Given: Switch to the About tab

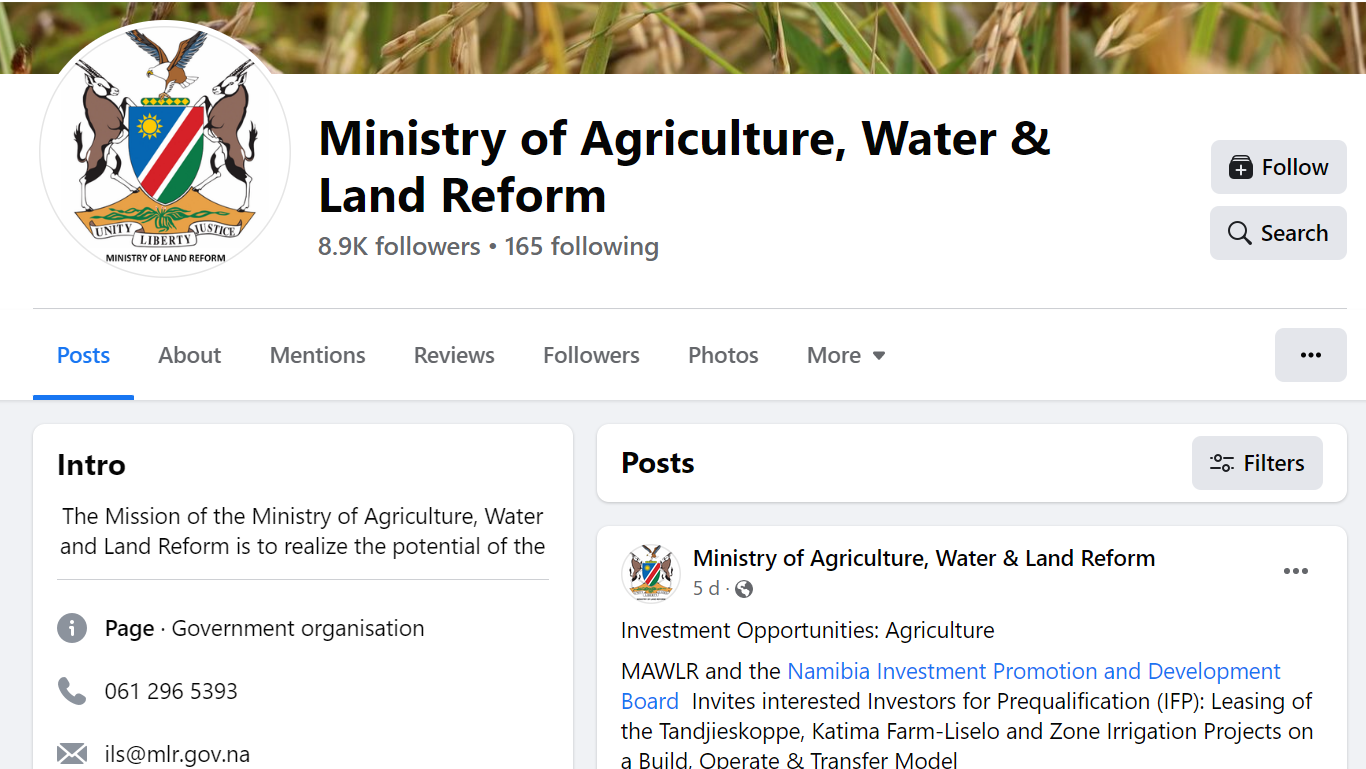Looking at the screenshot, I should coord(189,355).
